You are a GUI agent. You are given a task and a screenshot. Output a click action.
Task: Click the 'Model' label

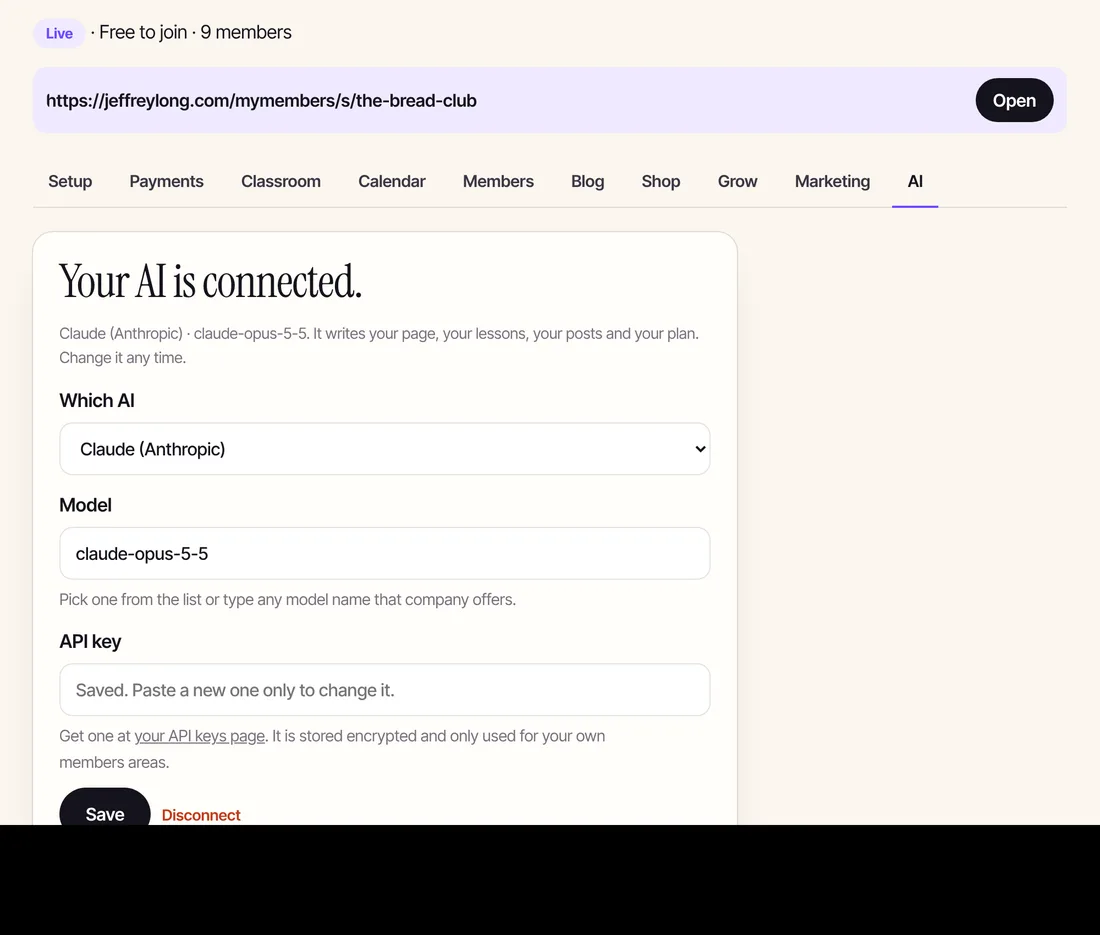(x=85, y=505)
